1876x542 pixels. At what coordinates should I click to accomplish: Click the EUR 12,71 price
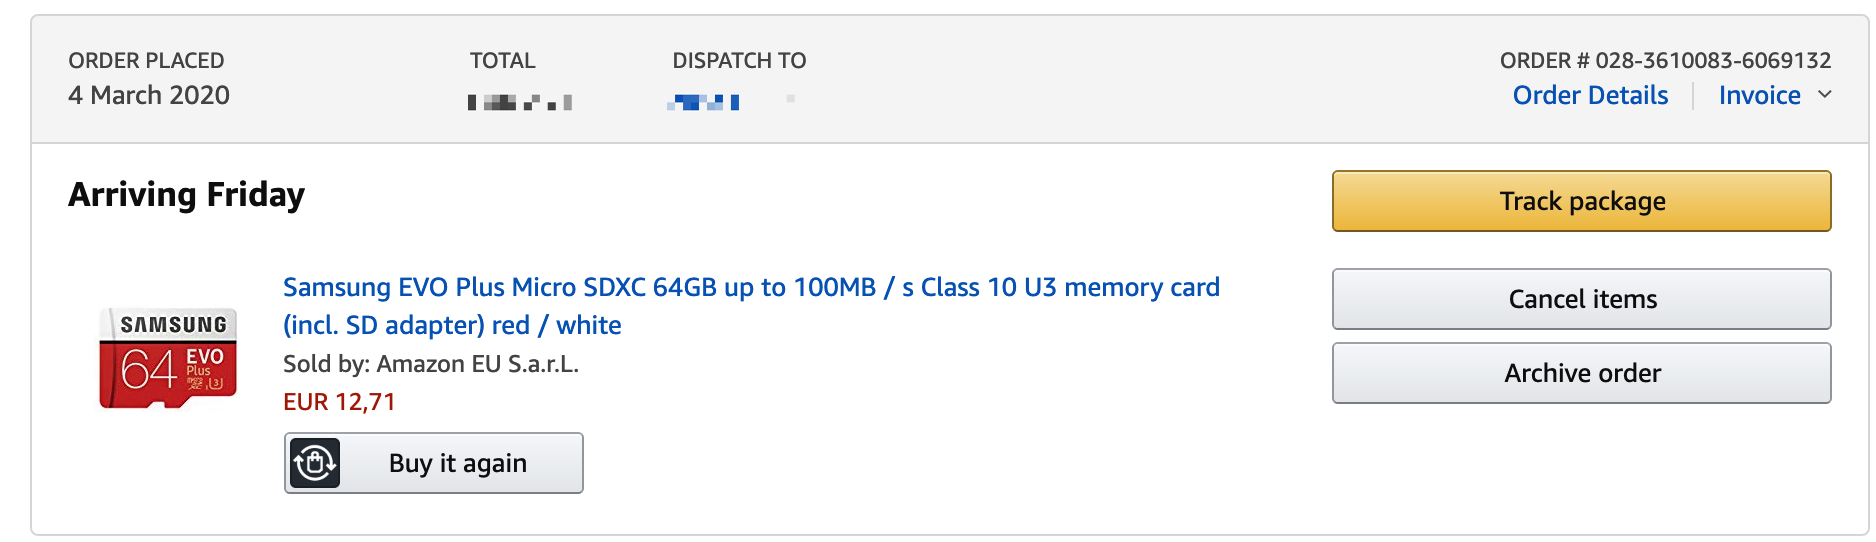[339, 402]
